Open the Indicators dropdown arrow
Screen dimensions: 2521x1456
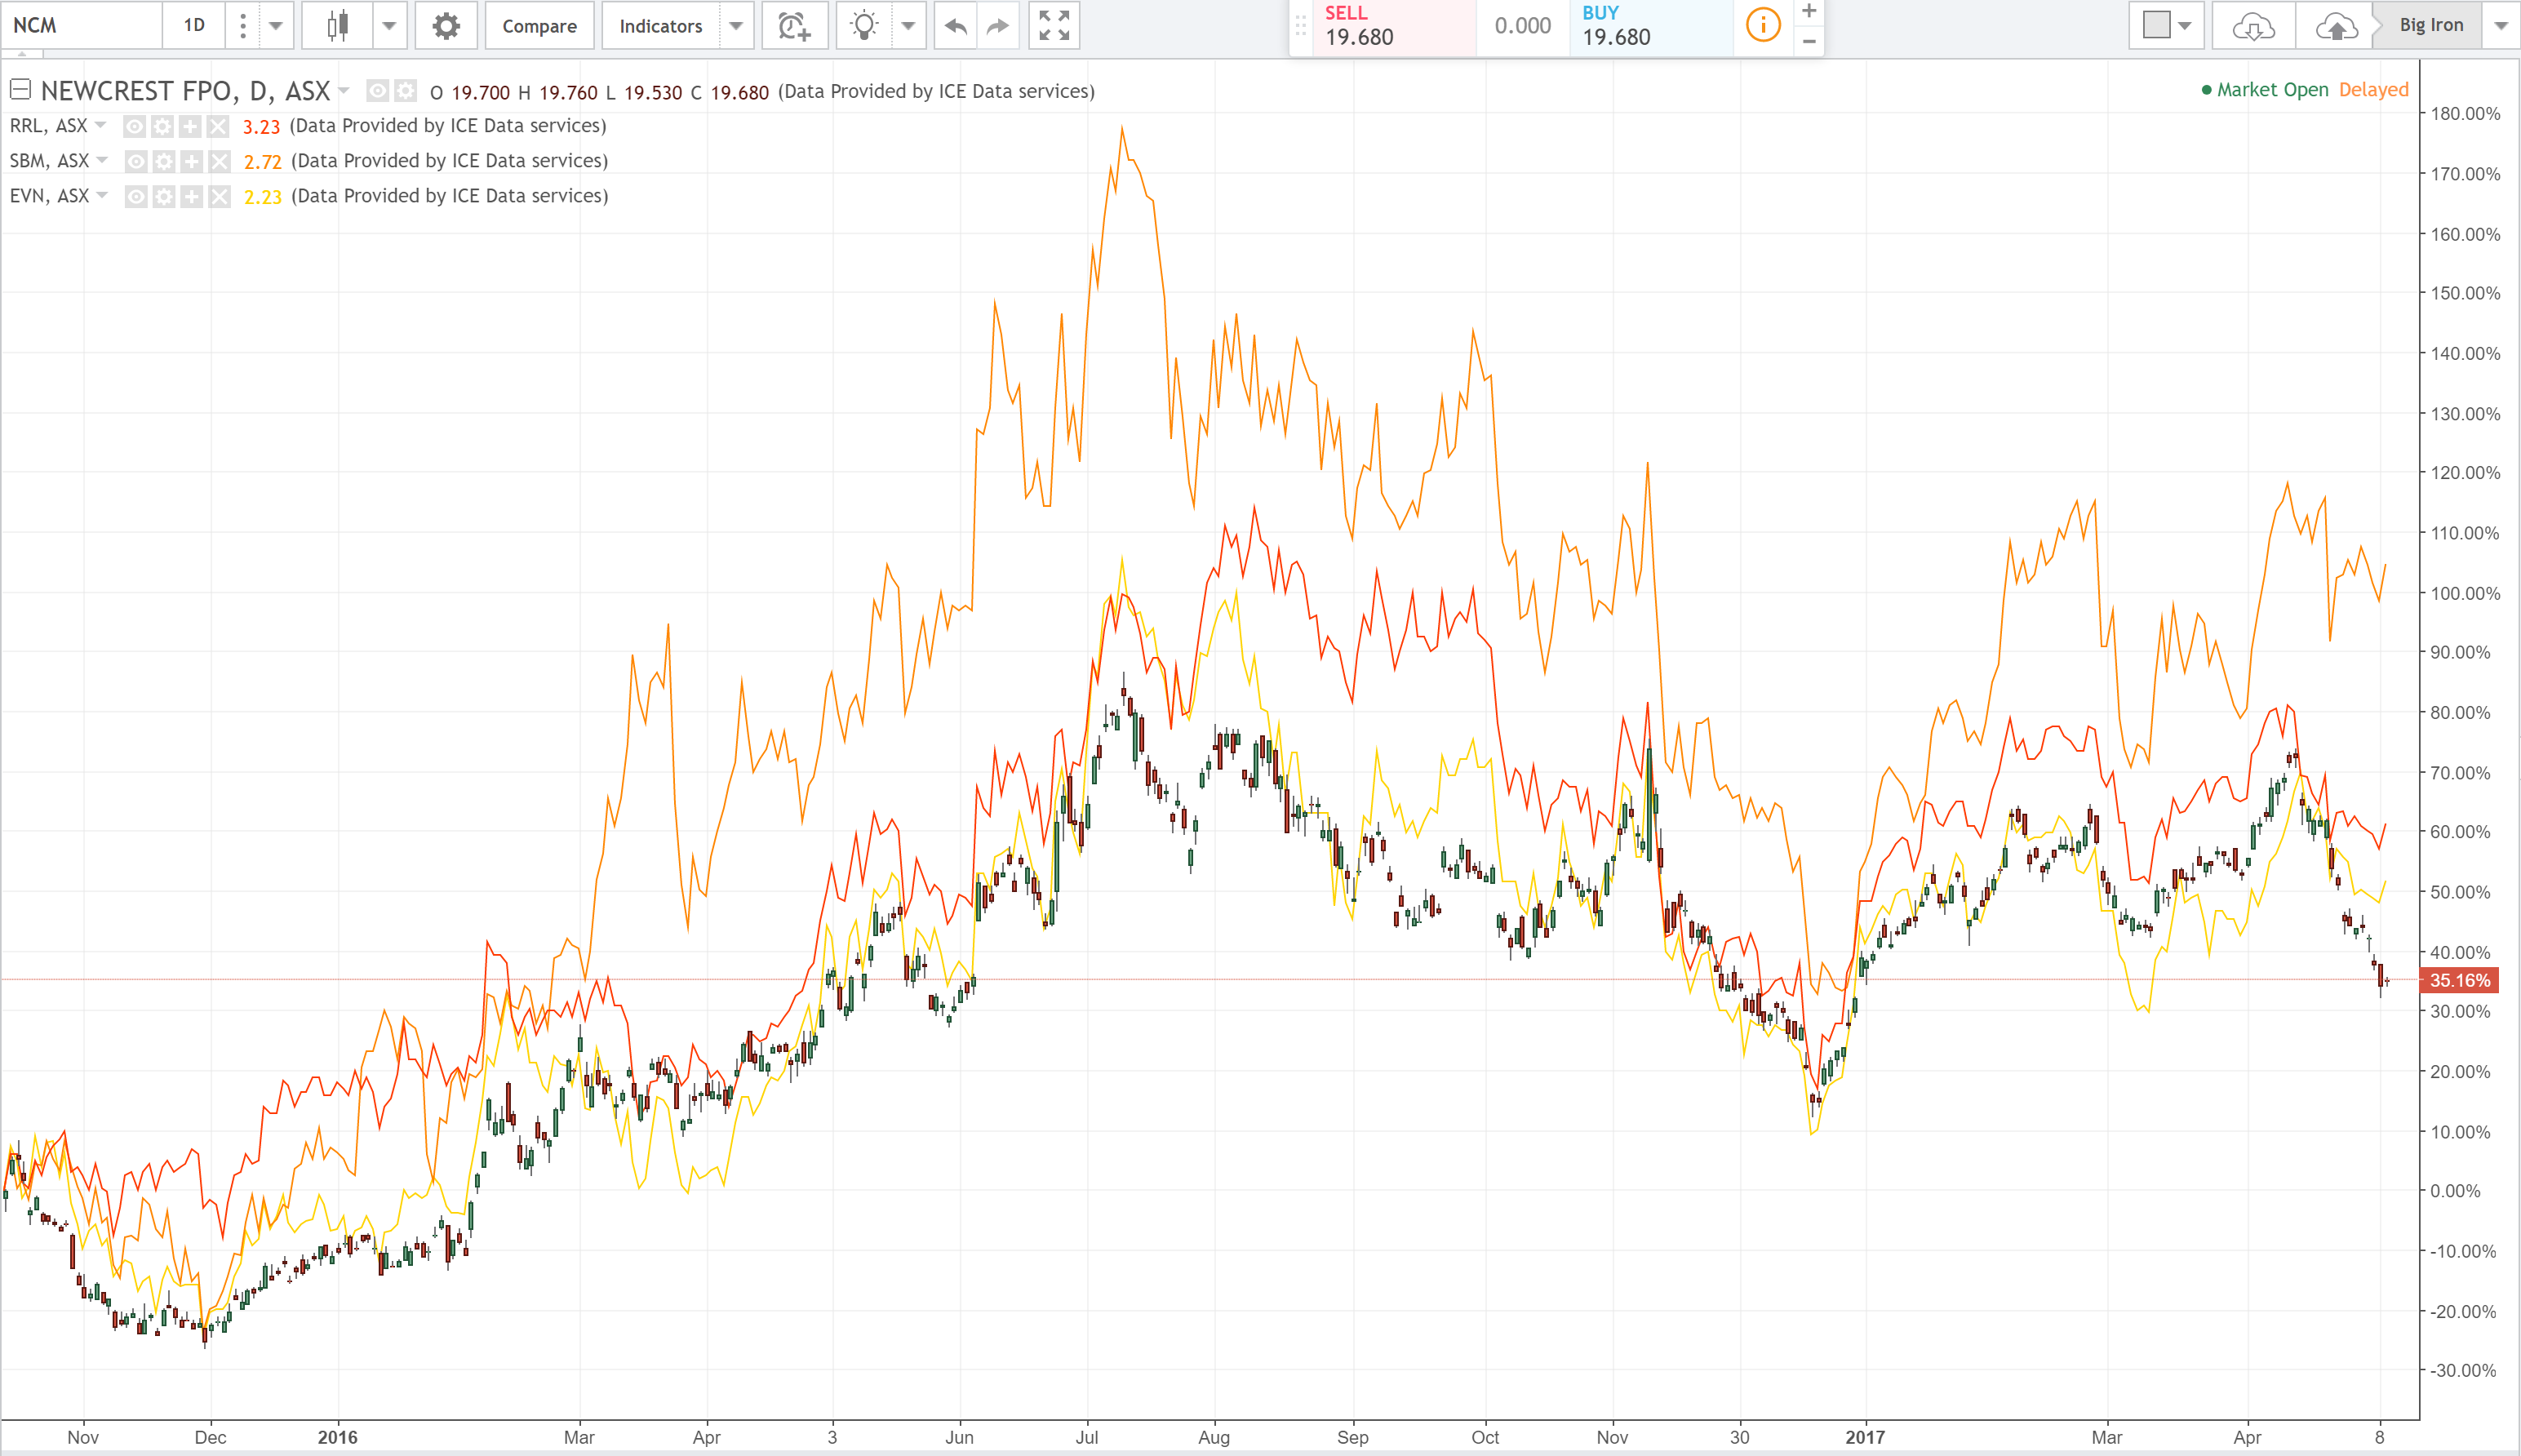pos(736,26)
